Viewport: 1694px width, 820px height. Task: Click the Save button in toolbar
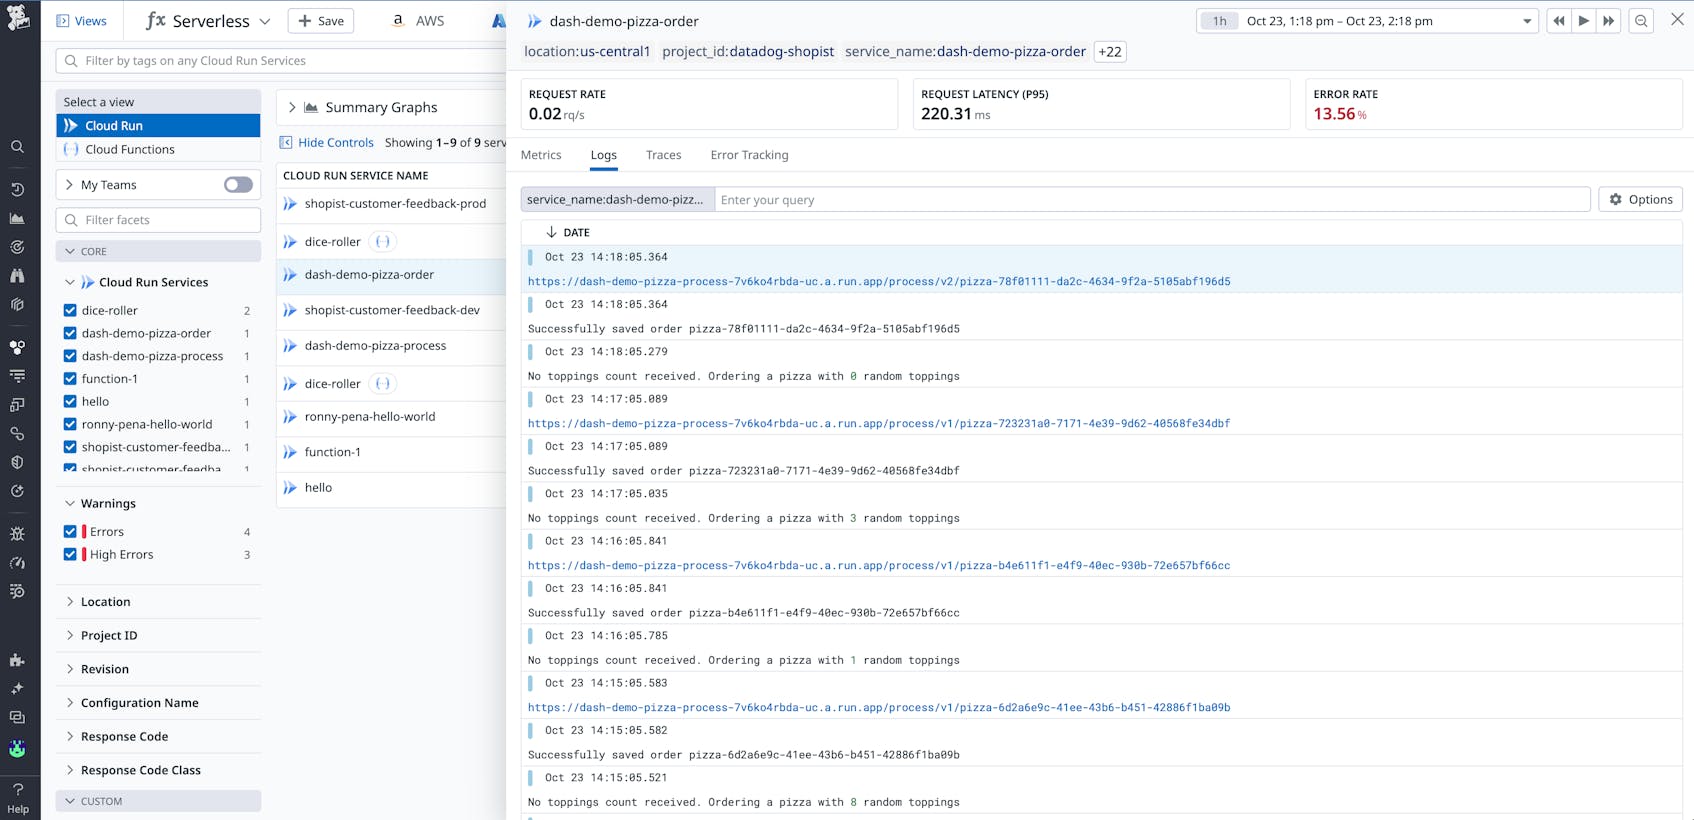coord(320,21)
